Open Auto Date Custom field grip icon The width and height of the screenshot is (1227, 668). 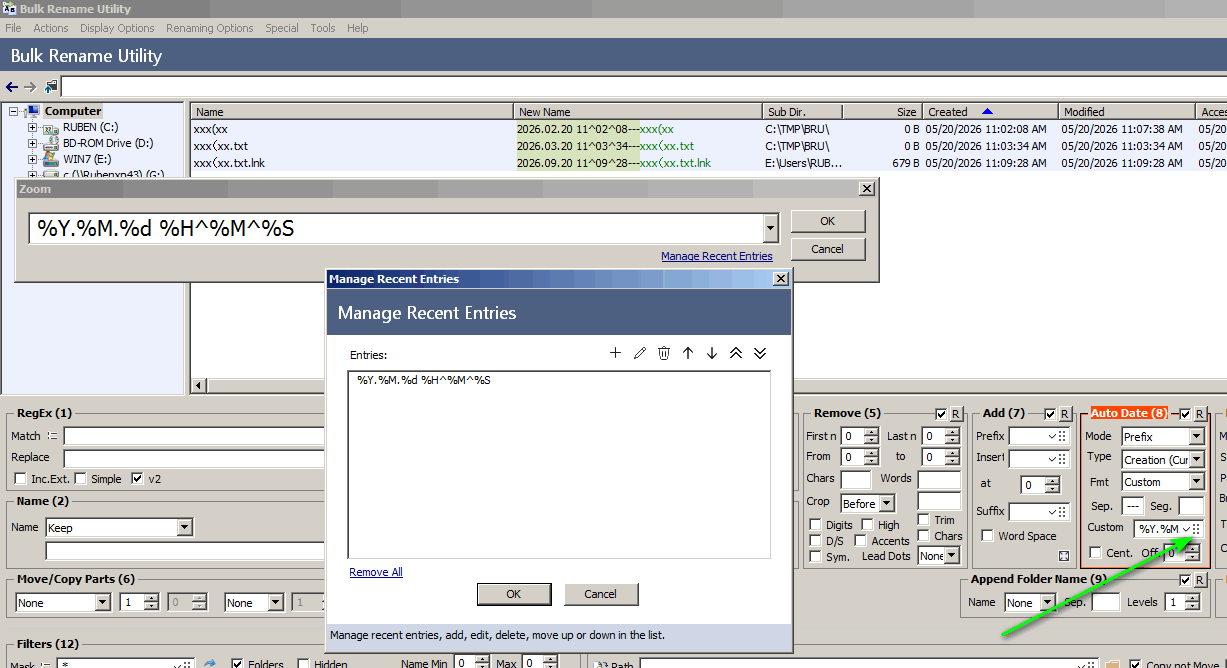pyautogui.click(x=1196, y=529)
